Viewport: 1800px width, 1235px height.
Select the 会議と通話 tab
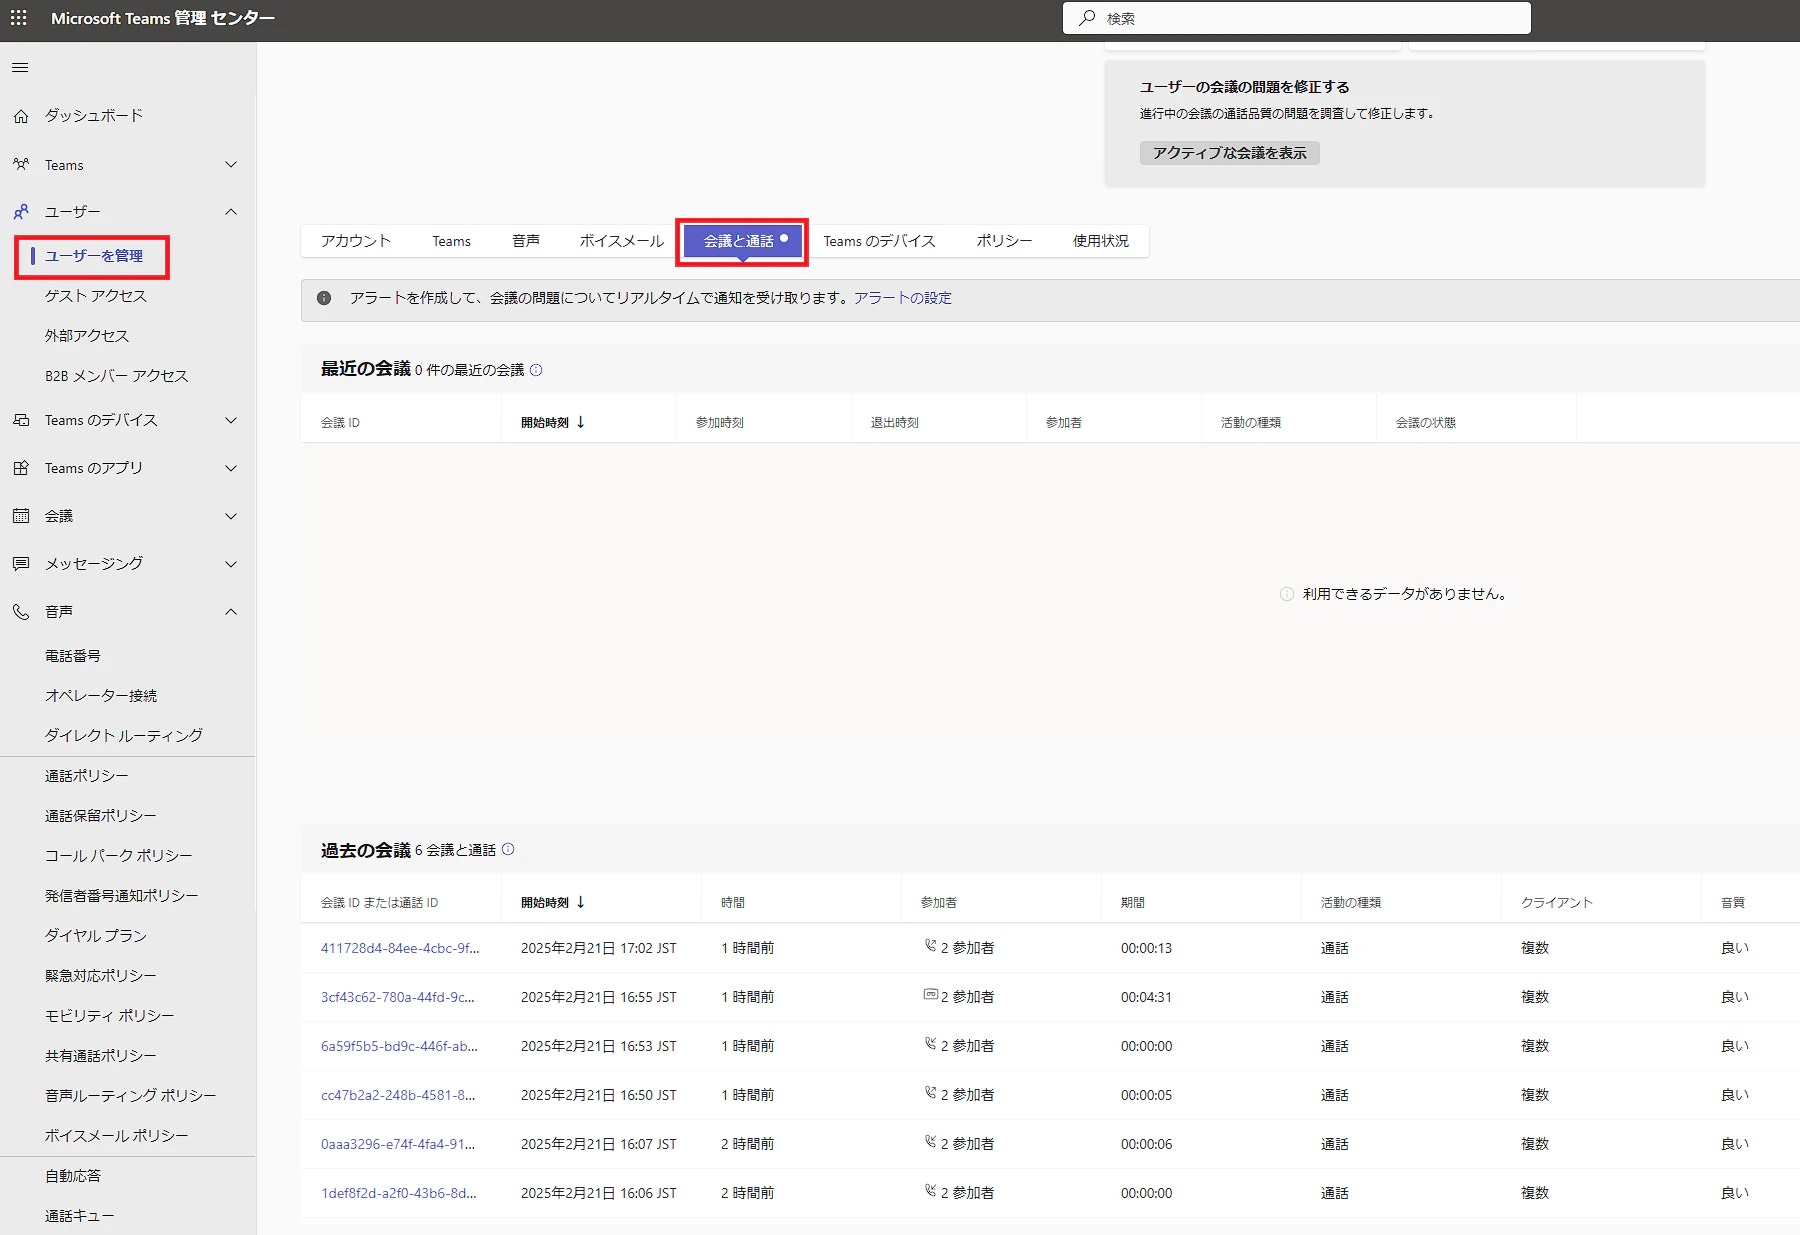(x=742, y=241)
